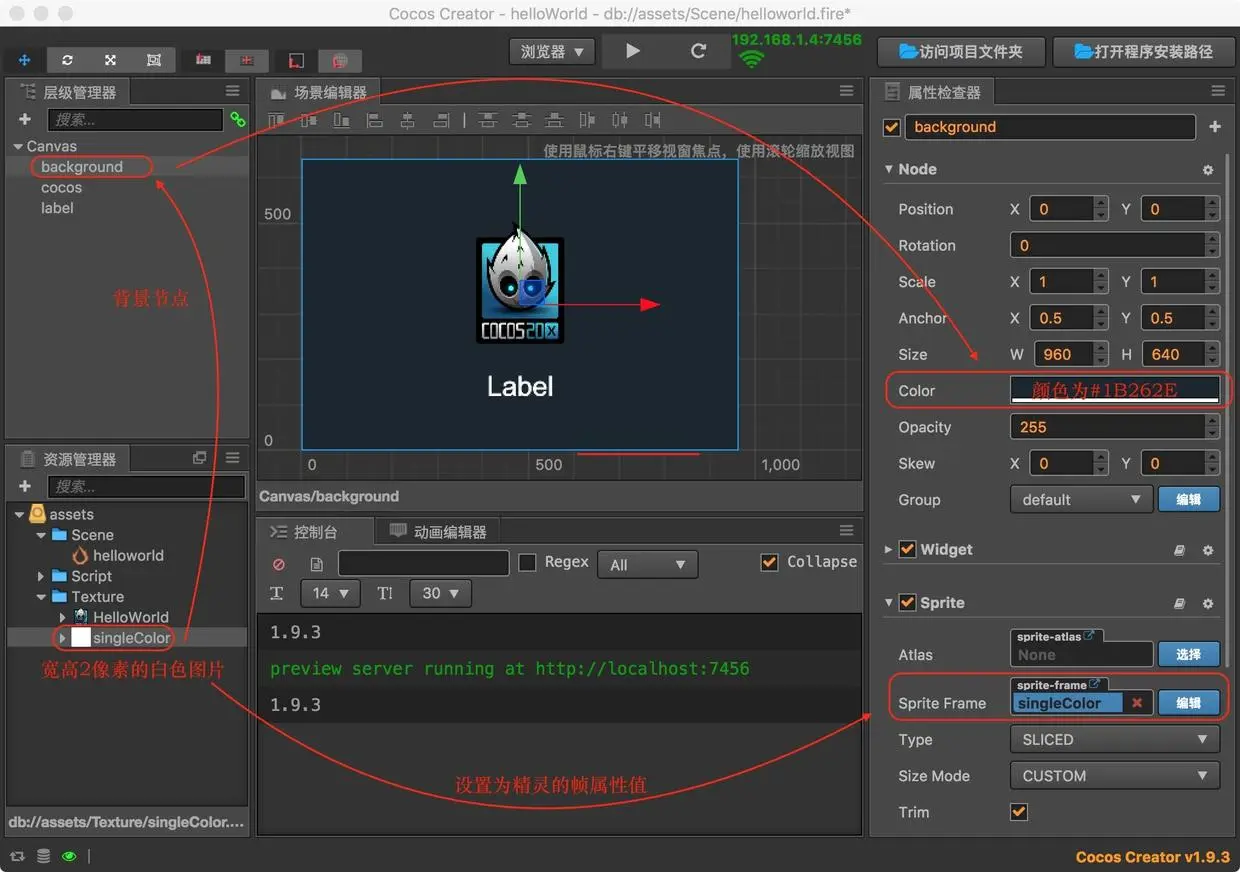The height and width of the screenshot is (872, 1240).
Task: Click the 选择 button beside Atlas
Action: pos(1188,654)
